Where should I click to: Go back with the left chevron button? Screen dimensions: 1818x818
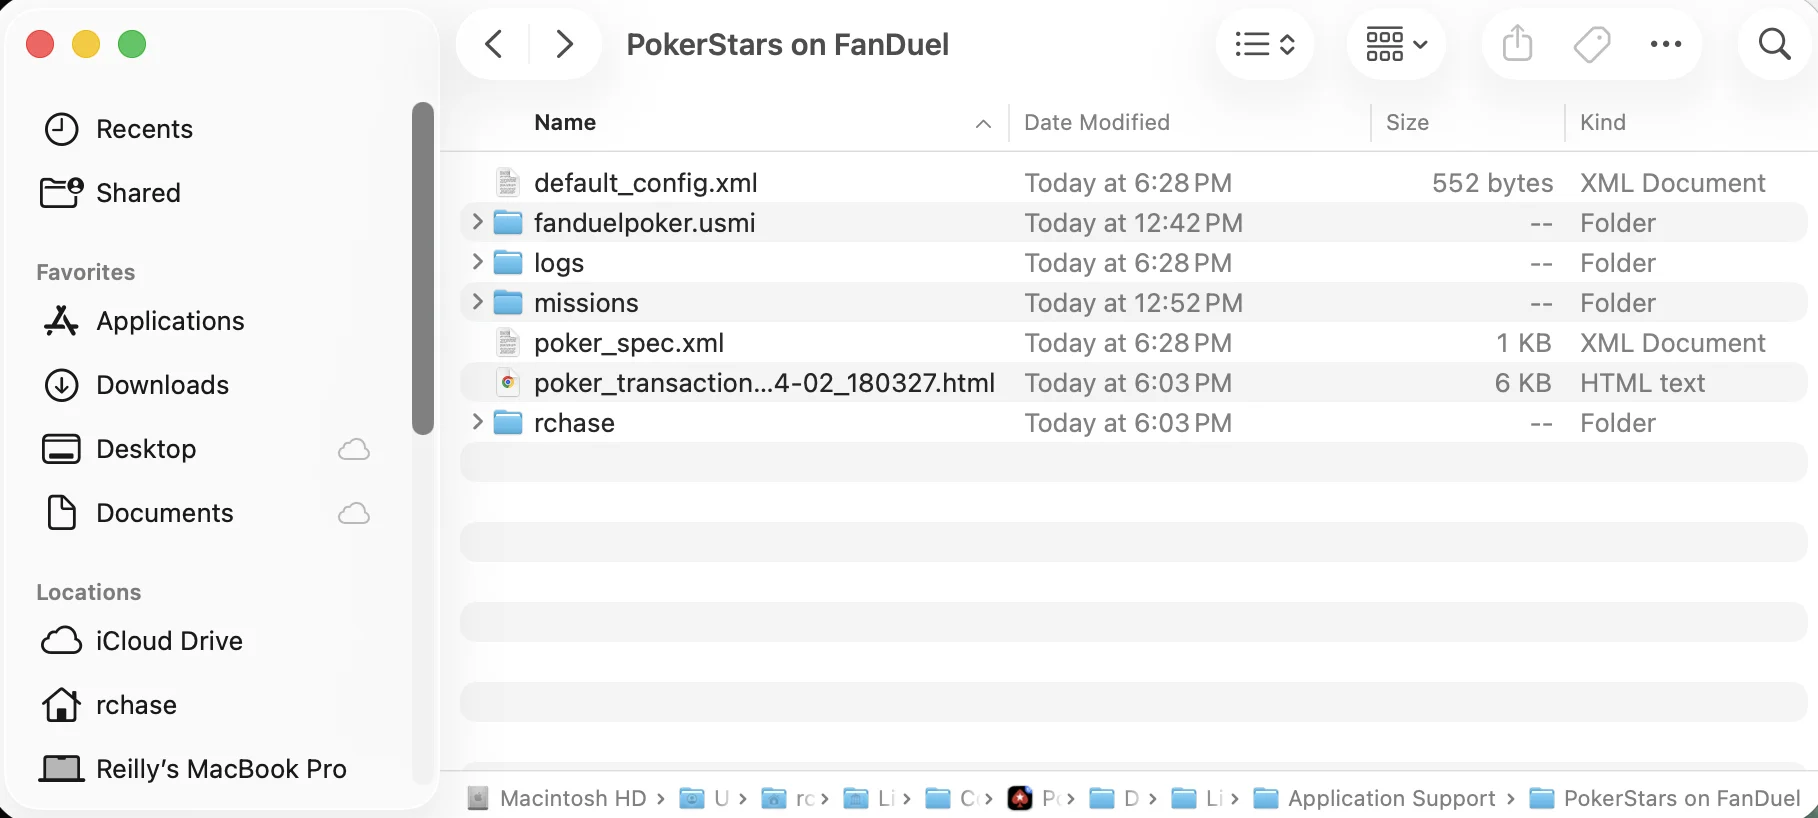coord(494,44)
